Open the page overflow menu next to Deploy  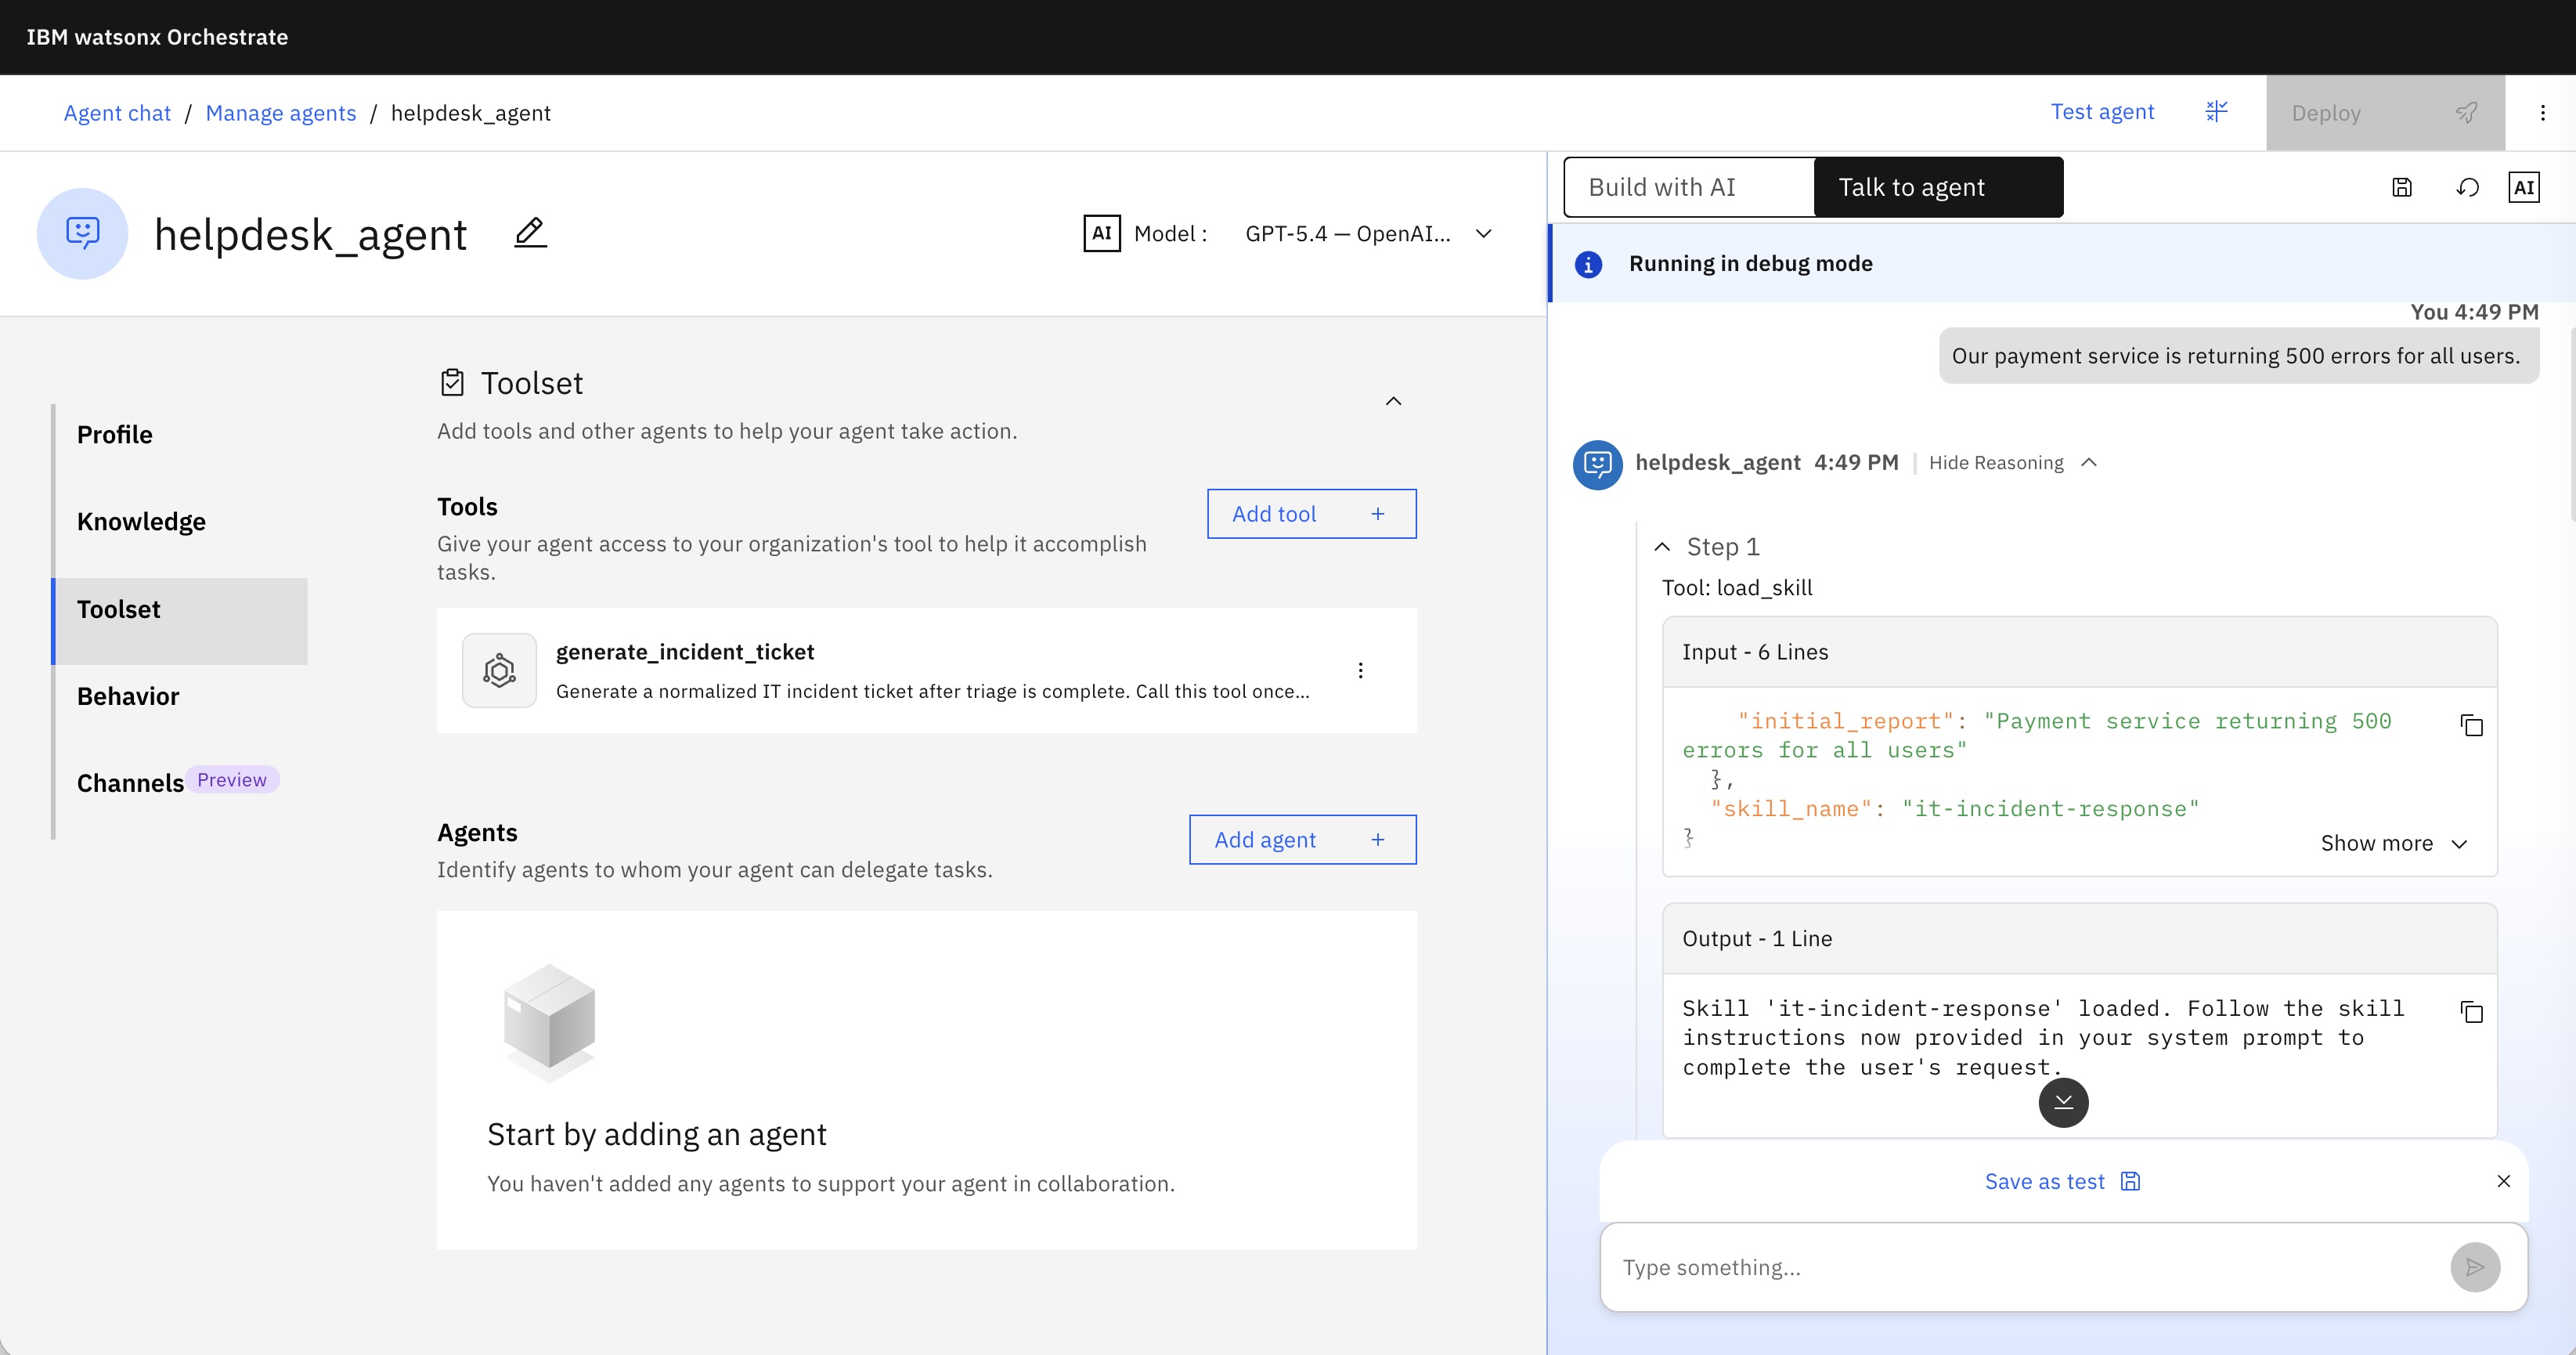pyautogui.click(x=2542, y=113)
